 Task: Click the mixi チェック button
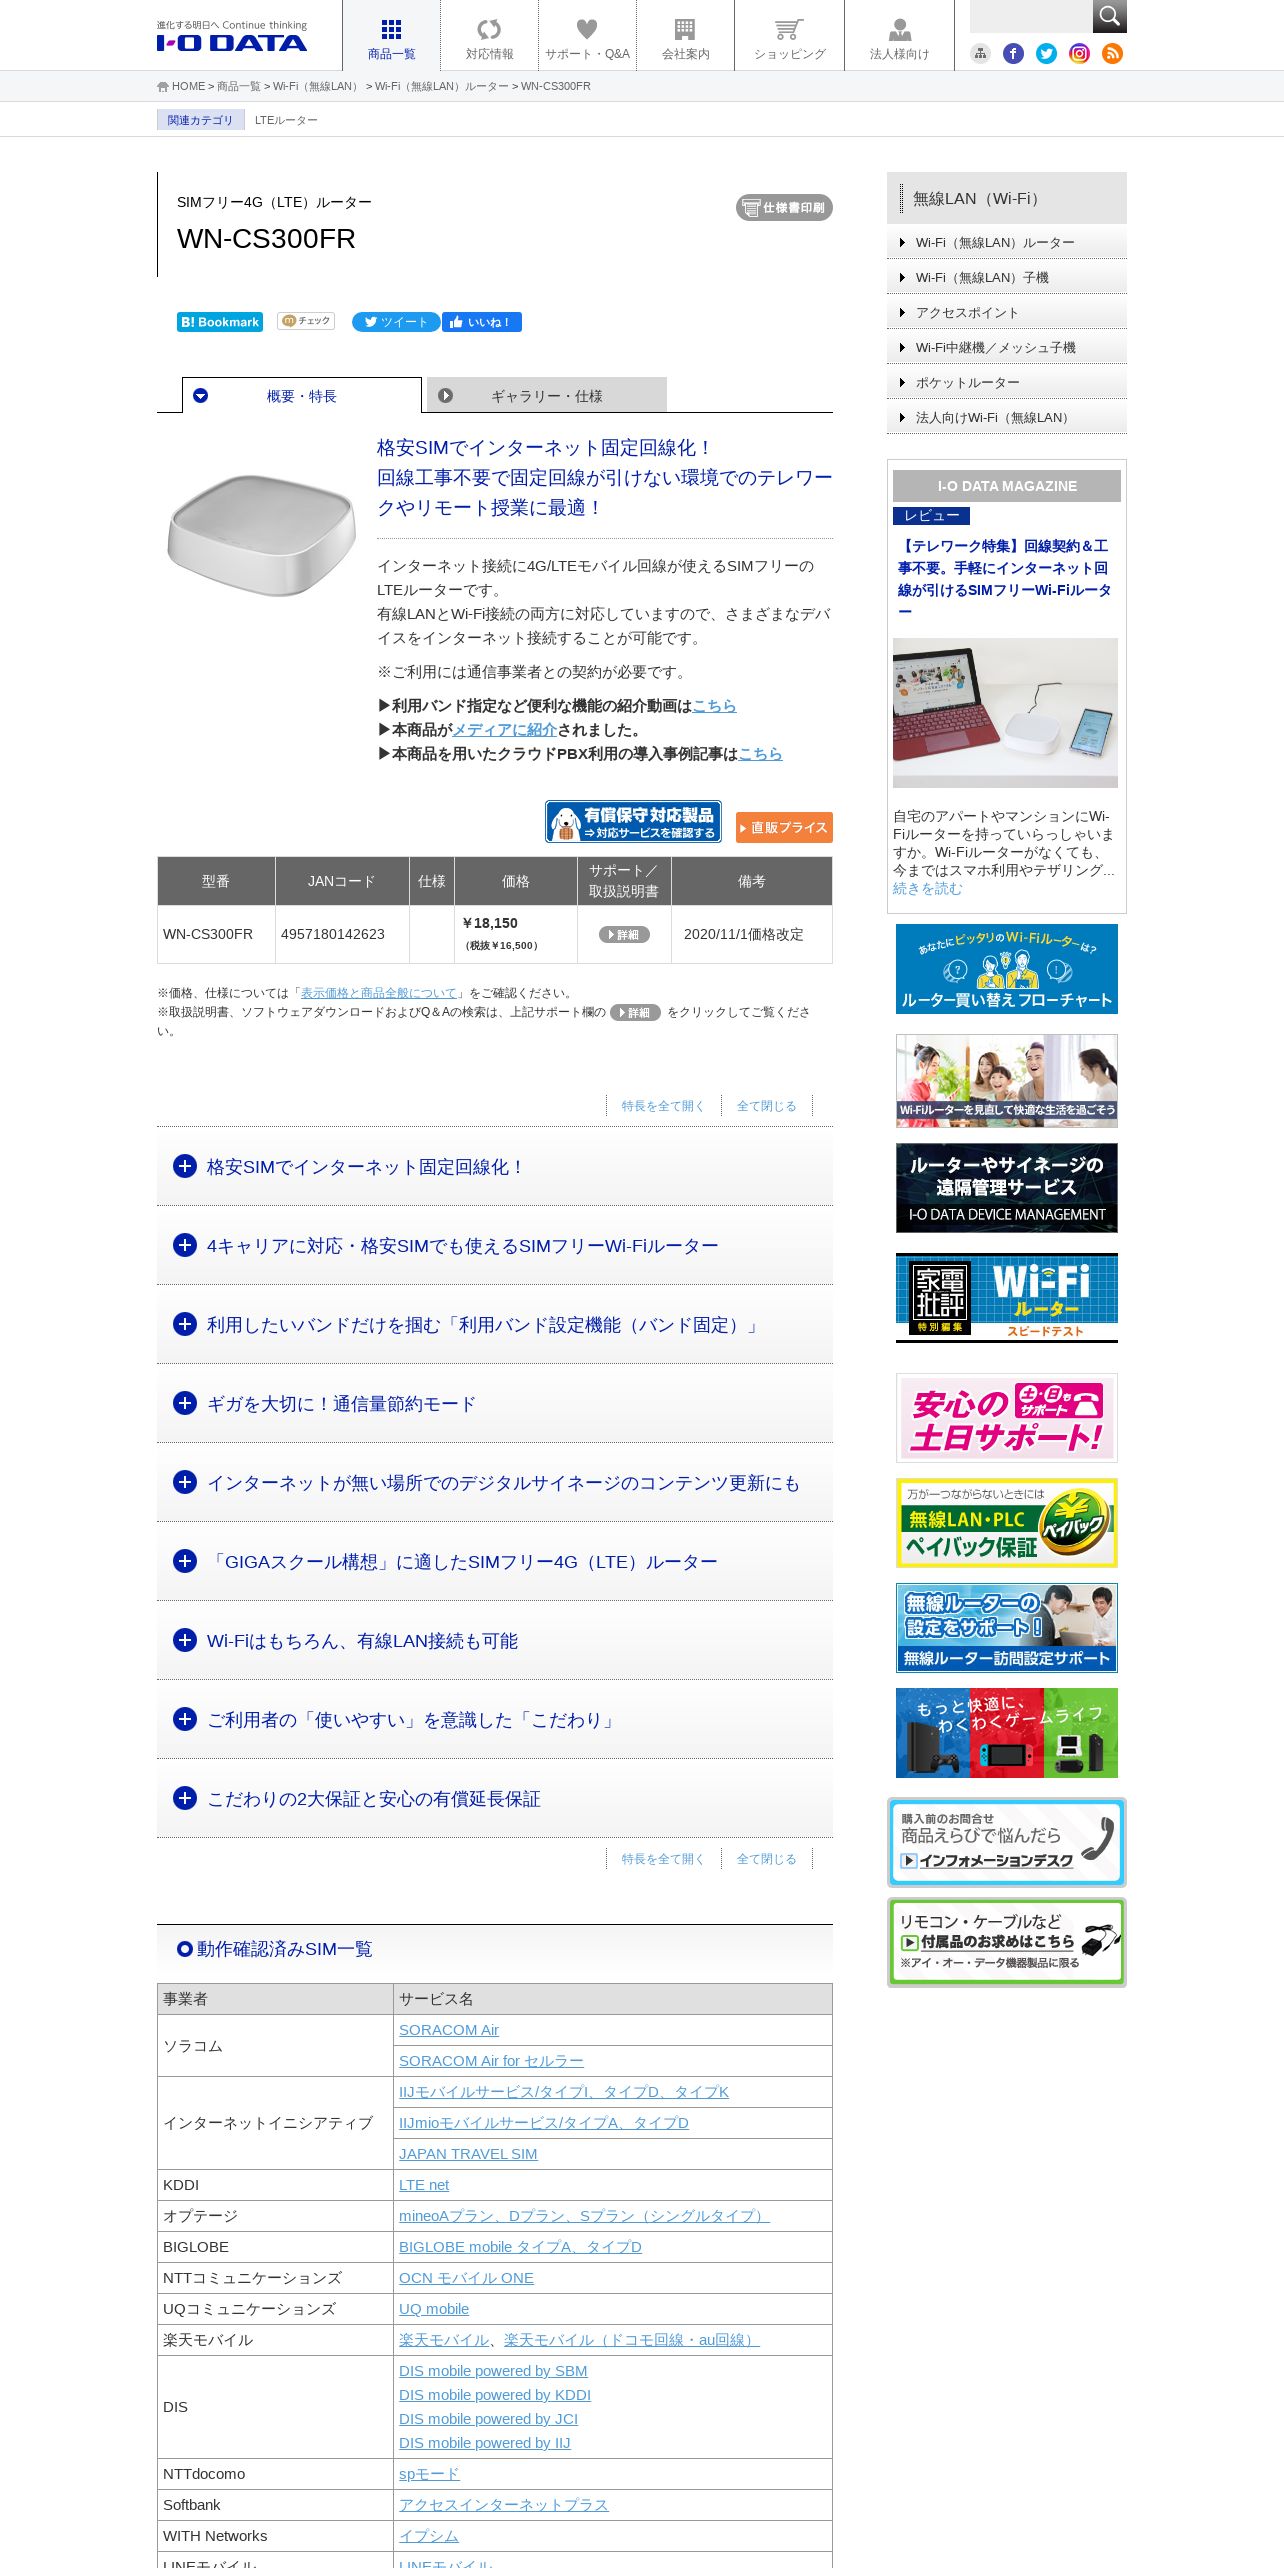click(x=306, y=321)
